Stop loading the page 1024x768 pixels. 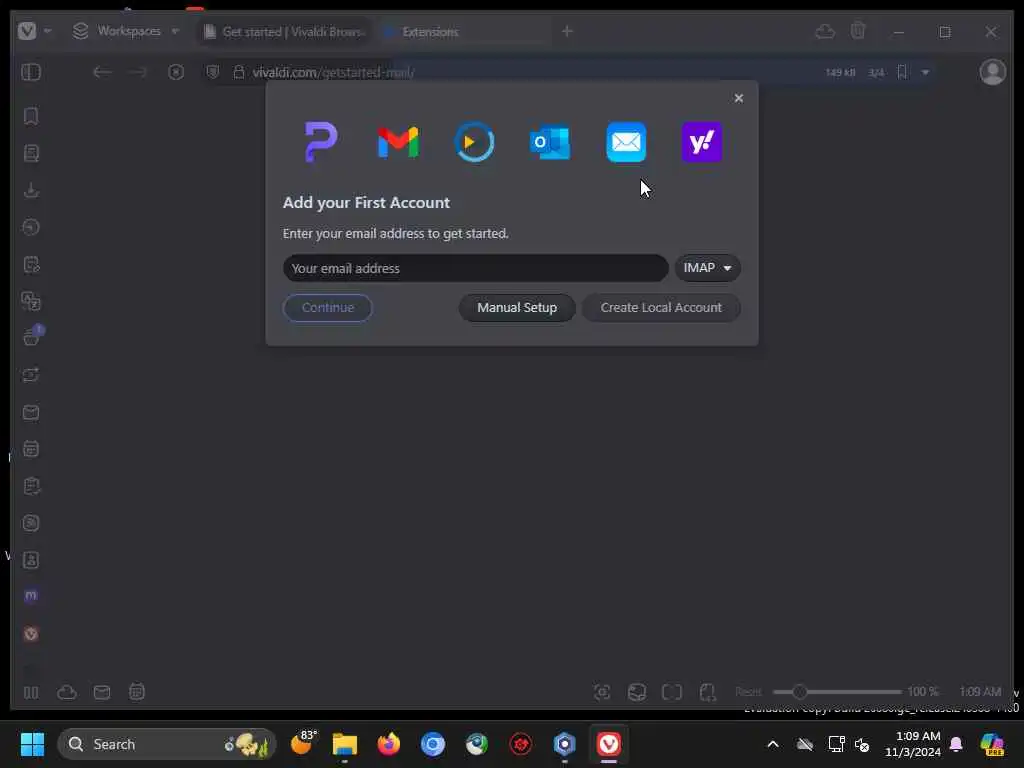[x=176, y=72]
